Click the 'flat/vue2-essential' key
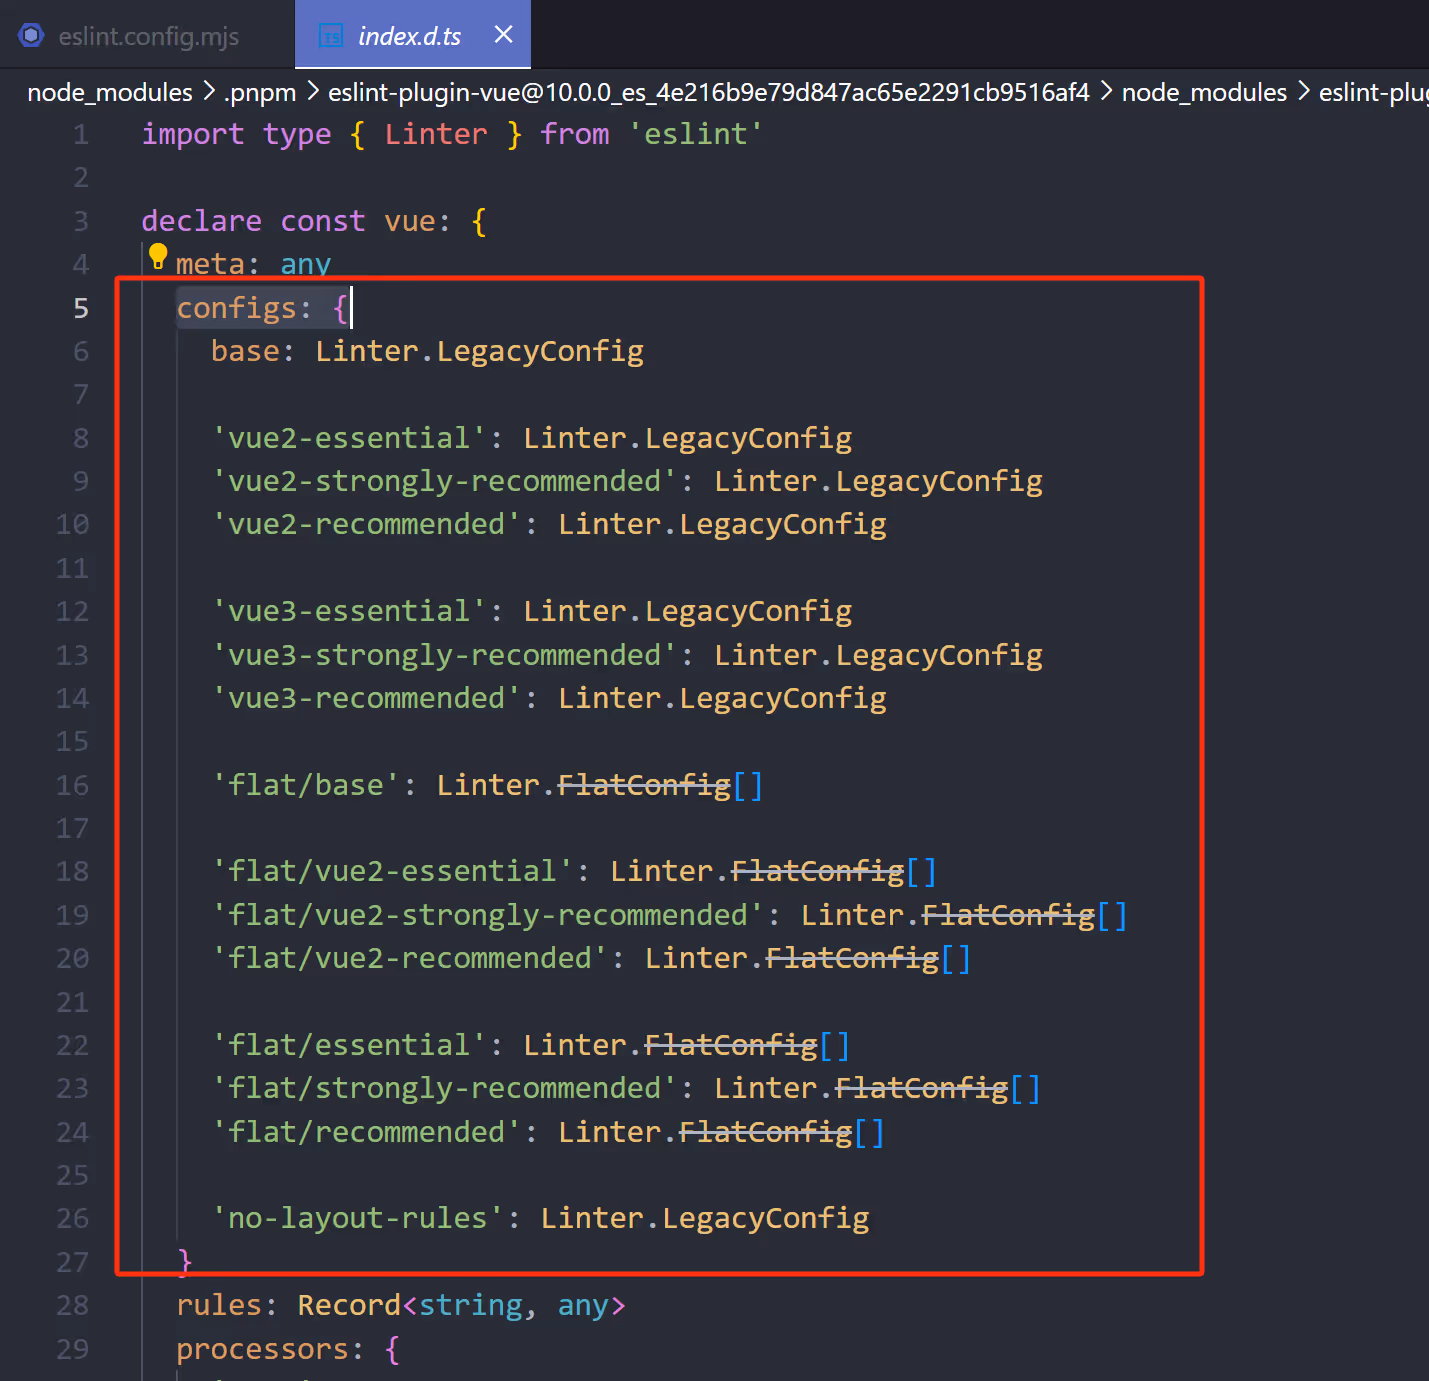Viewport: 1429px width, 1381px height. click(x=392, y=872)
